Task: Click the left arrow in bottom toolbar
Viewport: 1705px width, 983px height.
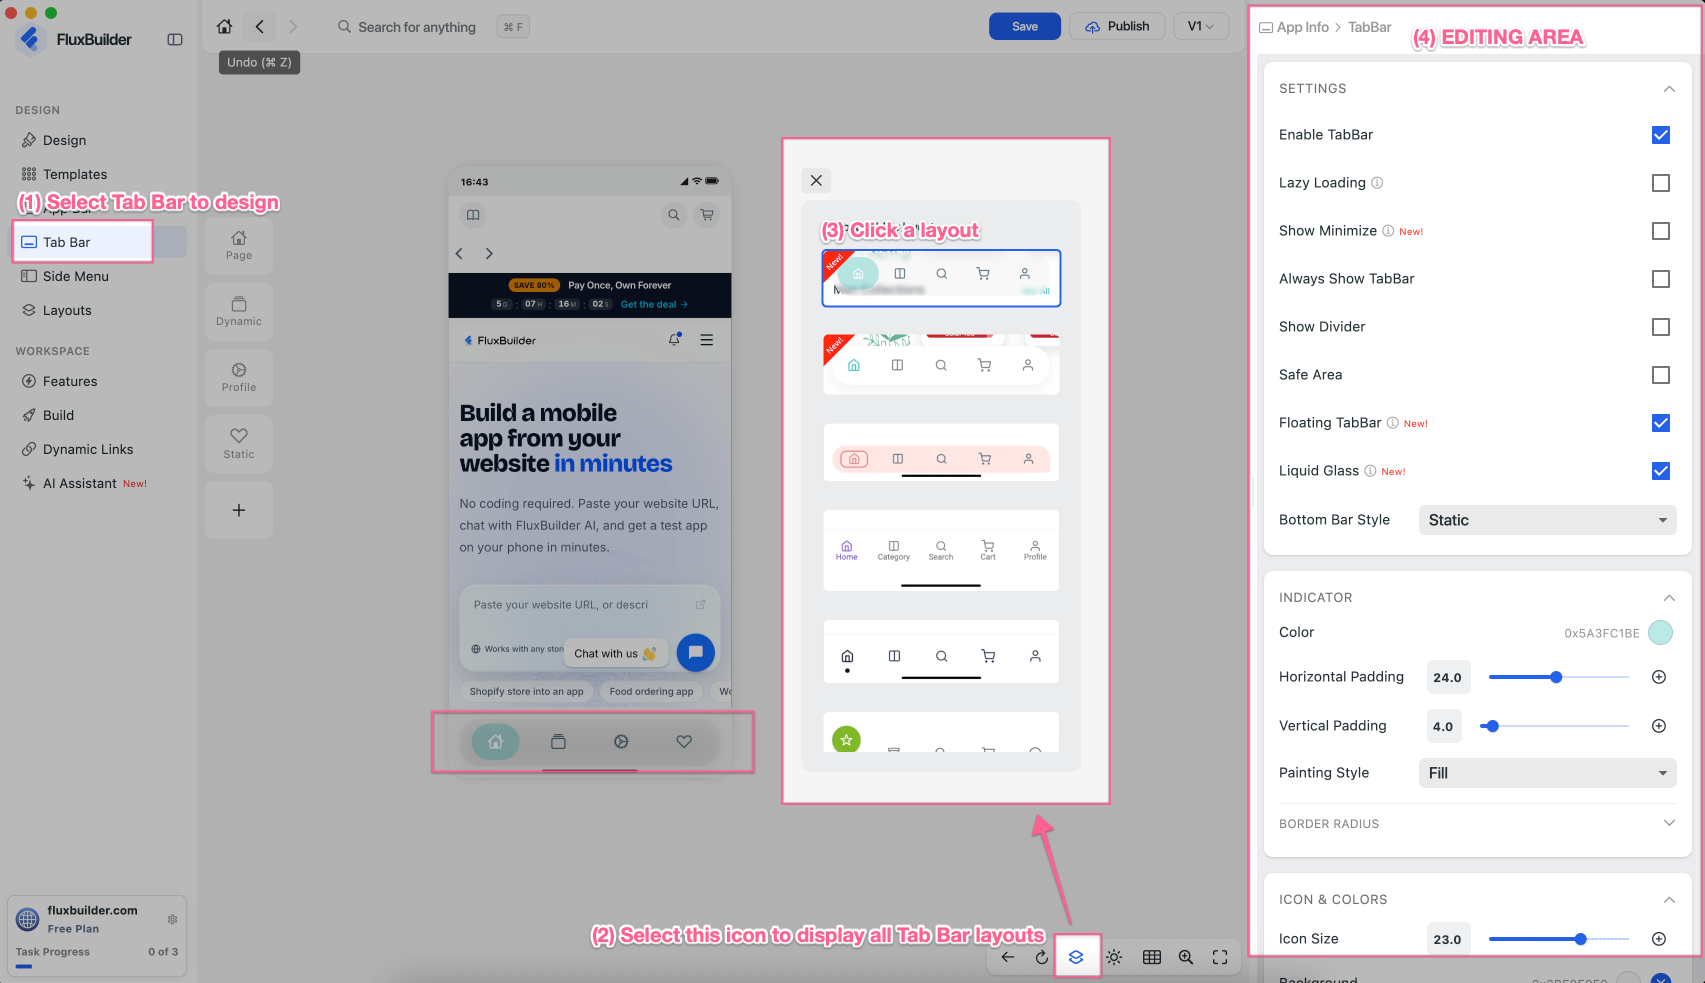Action: [1007, 957]
